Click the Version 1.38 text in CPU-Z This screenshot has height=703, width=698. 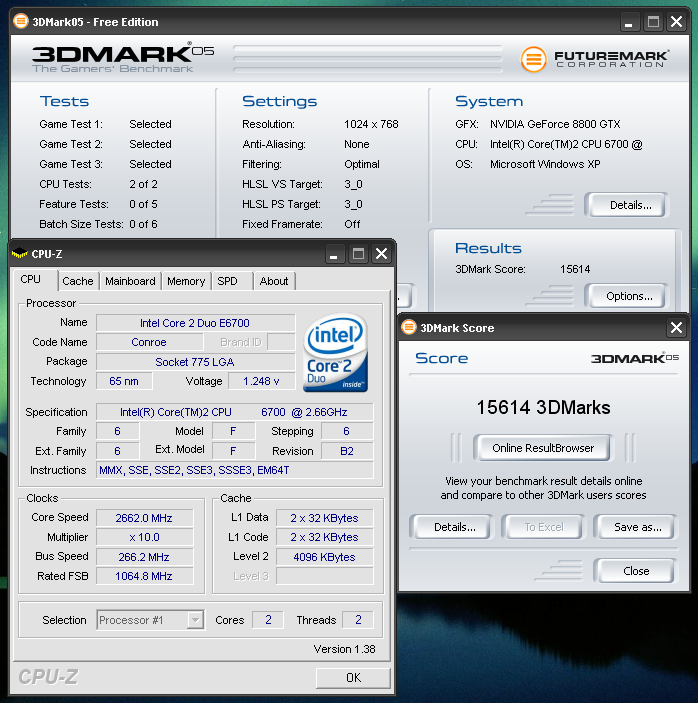coord(344,649)
